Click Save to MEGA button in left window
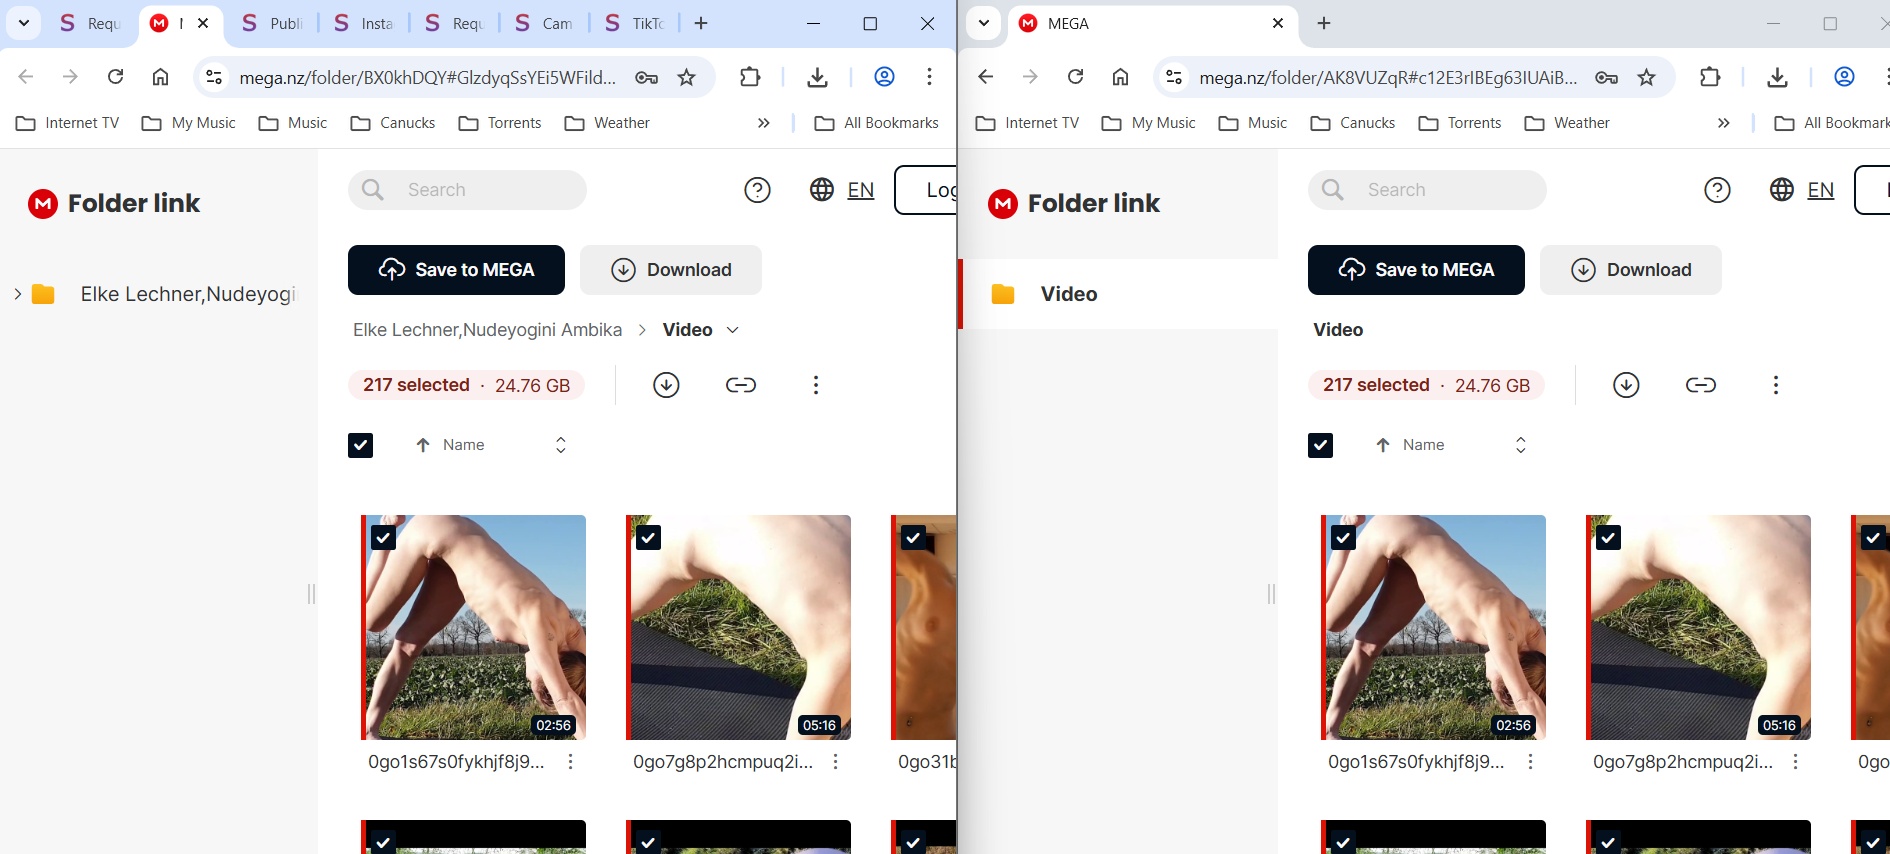The width and height of the screenshot is (1890, 854). click(x=456, y=270)
